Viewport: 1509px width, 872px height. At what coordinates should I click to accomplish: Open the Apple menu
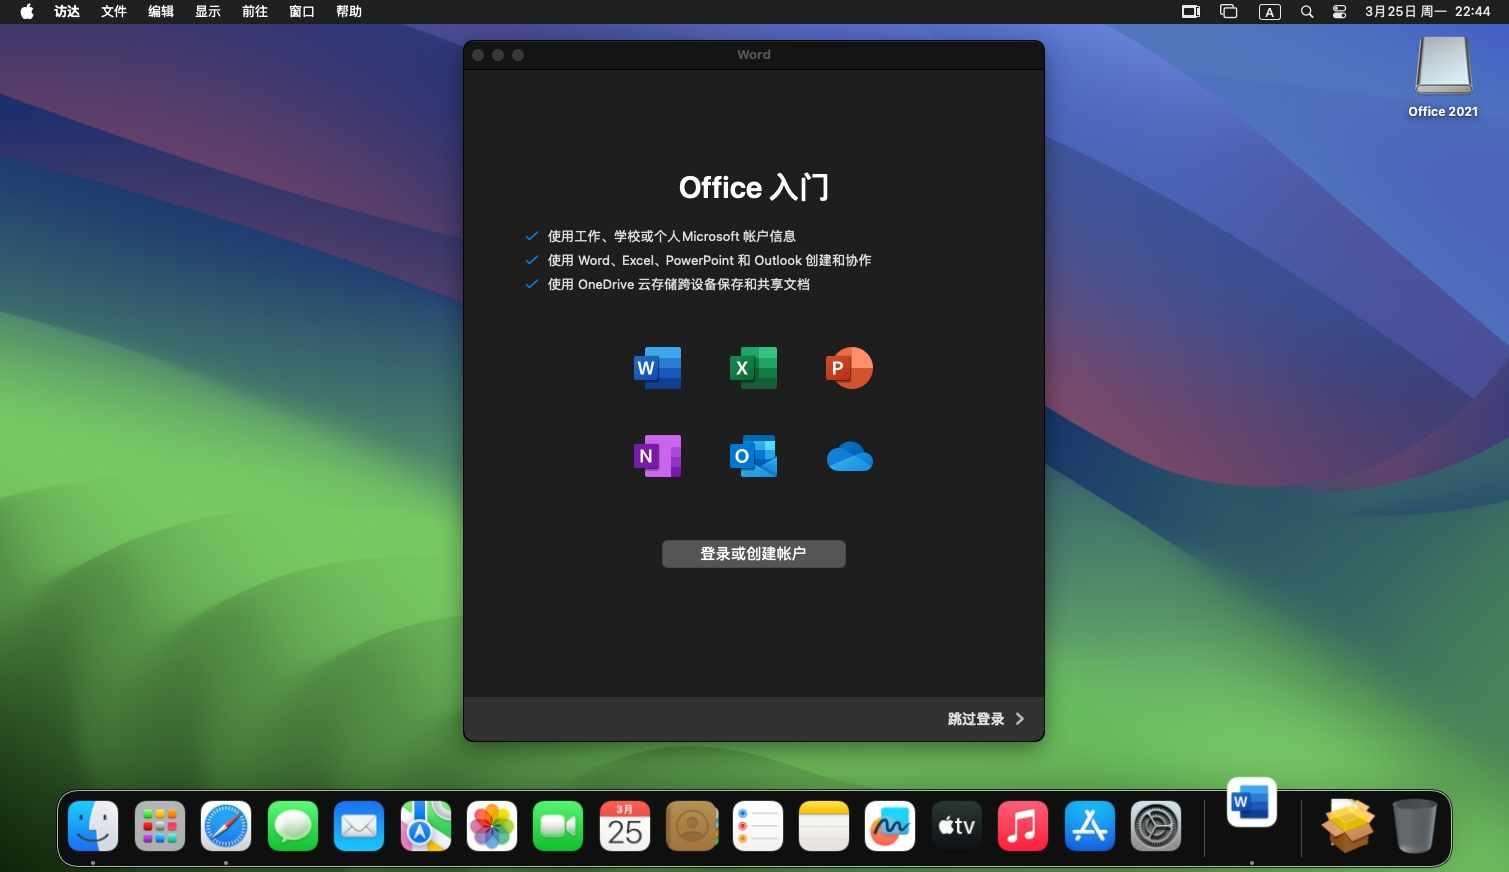pos(27,12)
